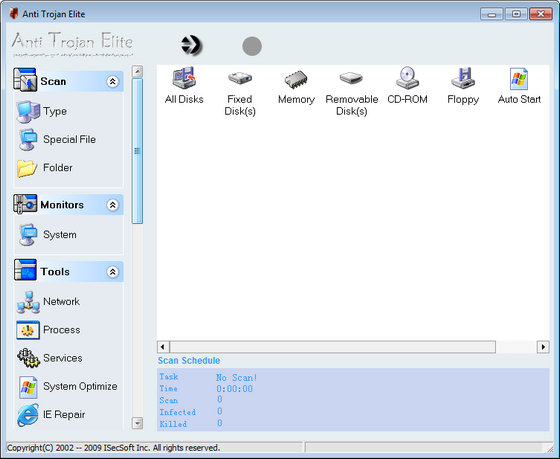The image size is (560, 459).
Task: Choose the Floppy disk icon
Action: tap(463, 78)
